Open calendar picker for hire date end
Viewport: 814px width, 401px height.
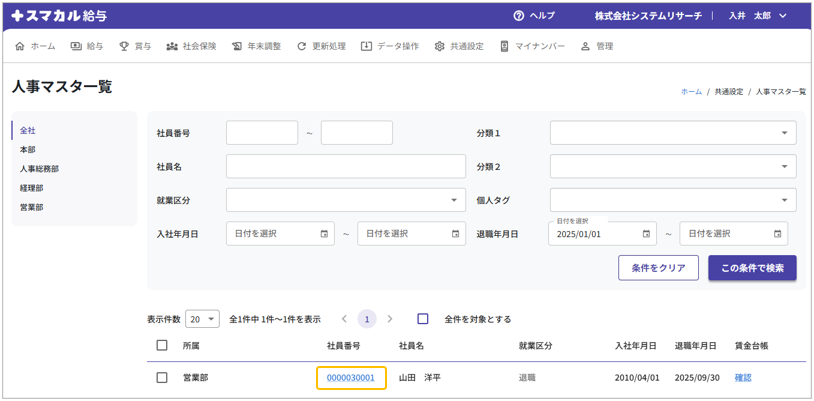[x=455, y=234]
